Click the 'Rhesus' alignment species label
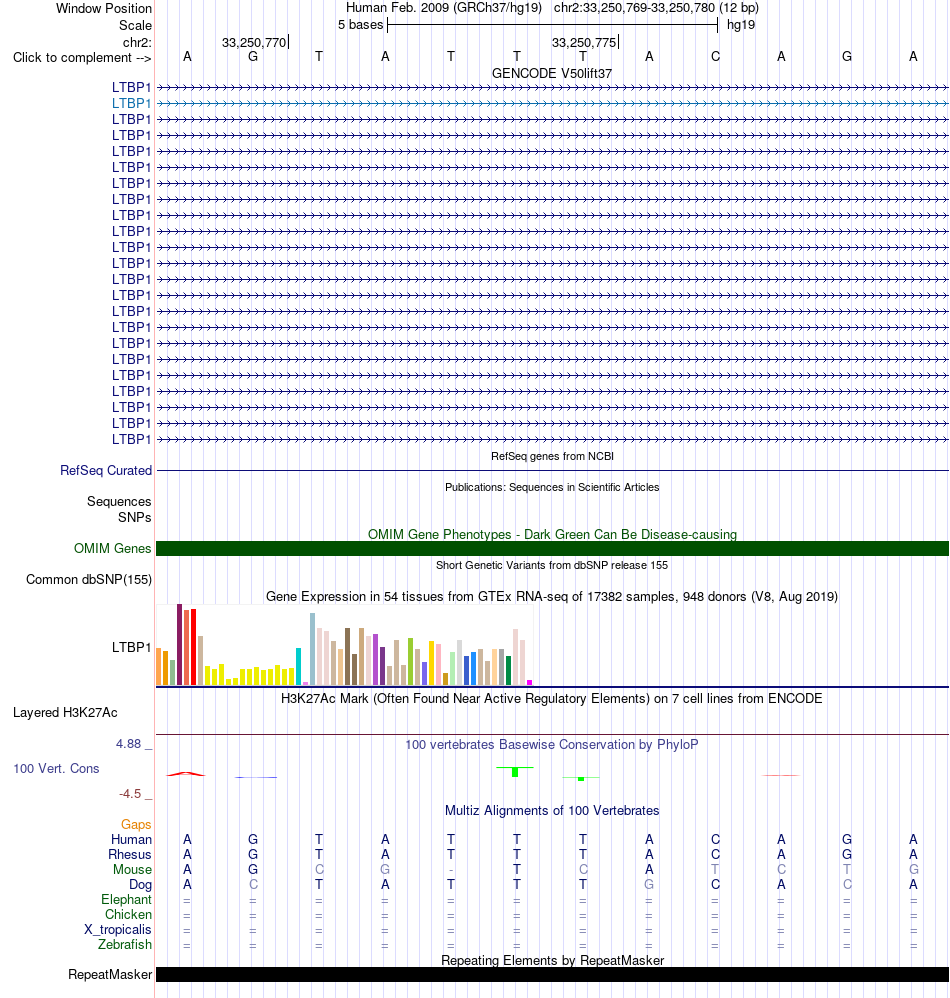 point(130,854)
